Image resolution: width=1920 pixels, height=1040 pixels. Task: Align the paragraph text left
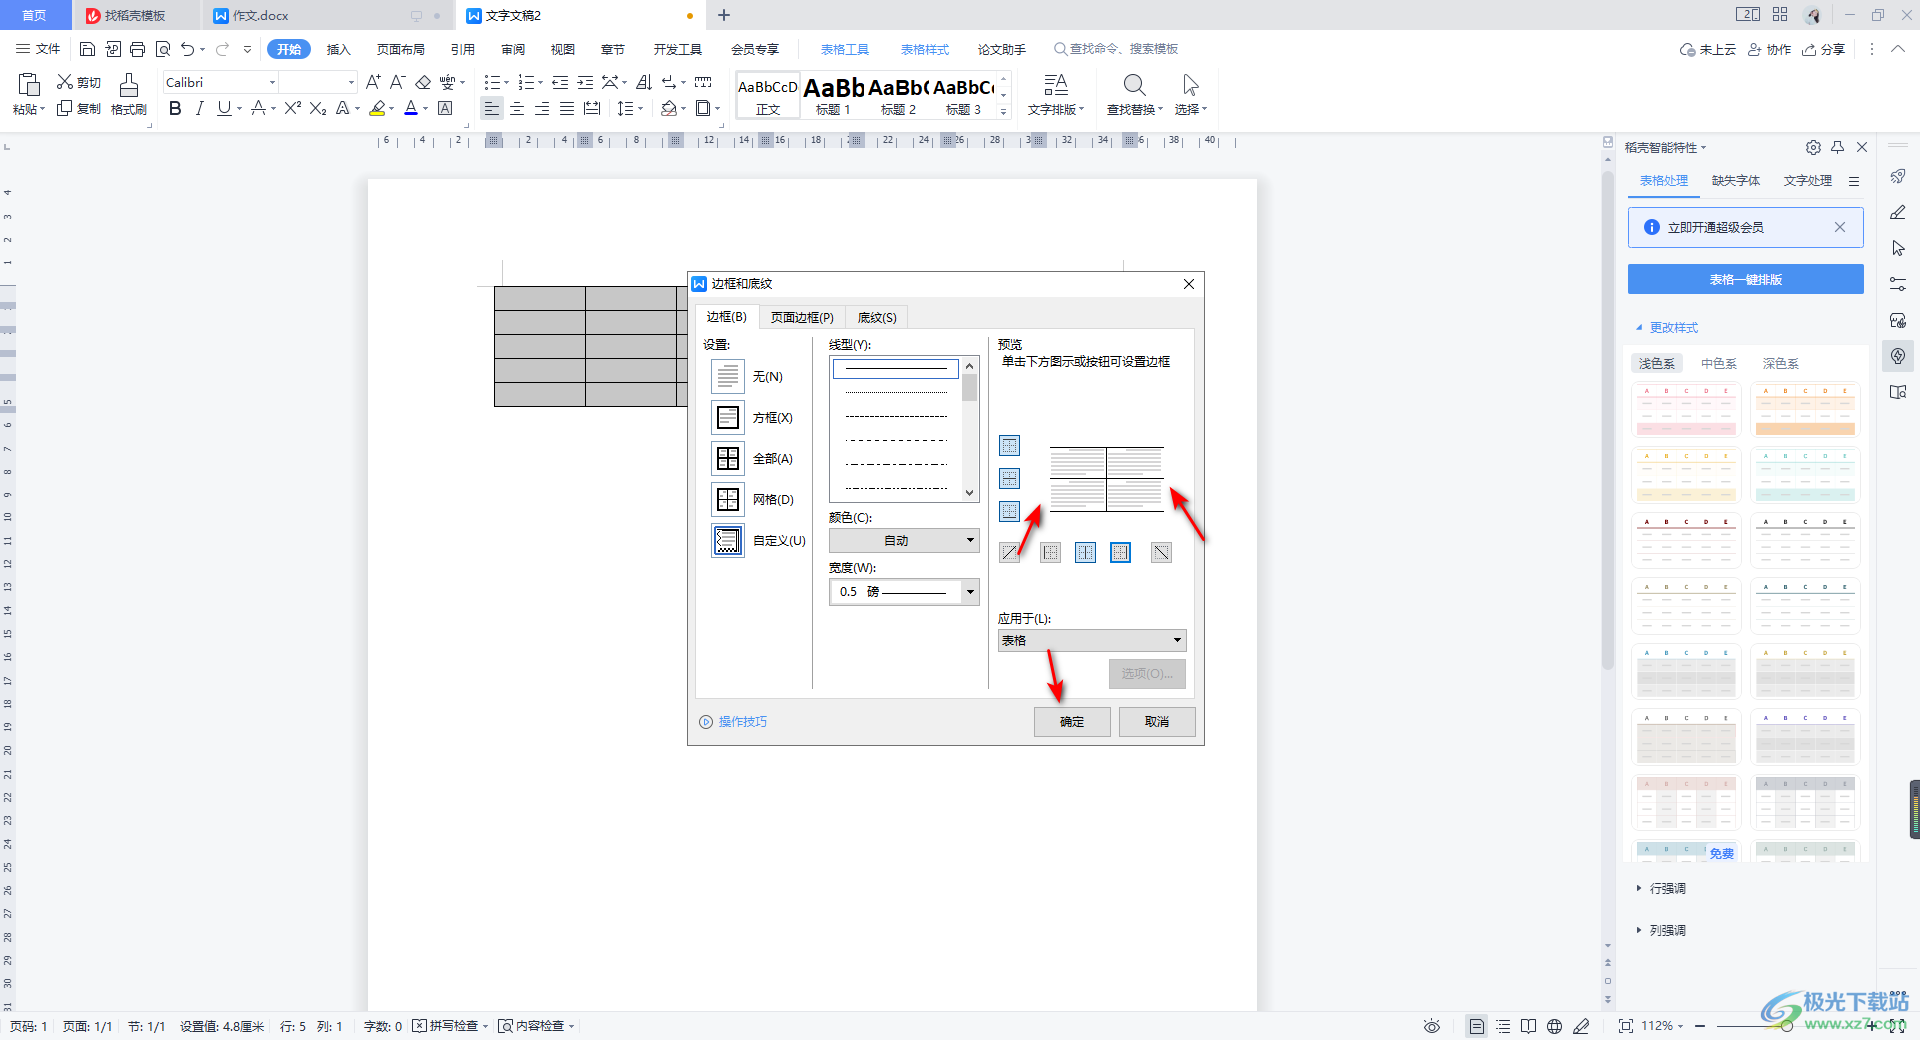[x=491, y=109]
